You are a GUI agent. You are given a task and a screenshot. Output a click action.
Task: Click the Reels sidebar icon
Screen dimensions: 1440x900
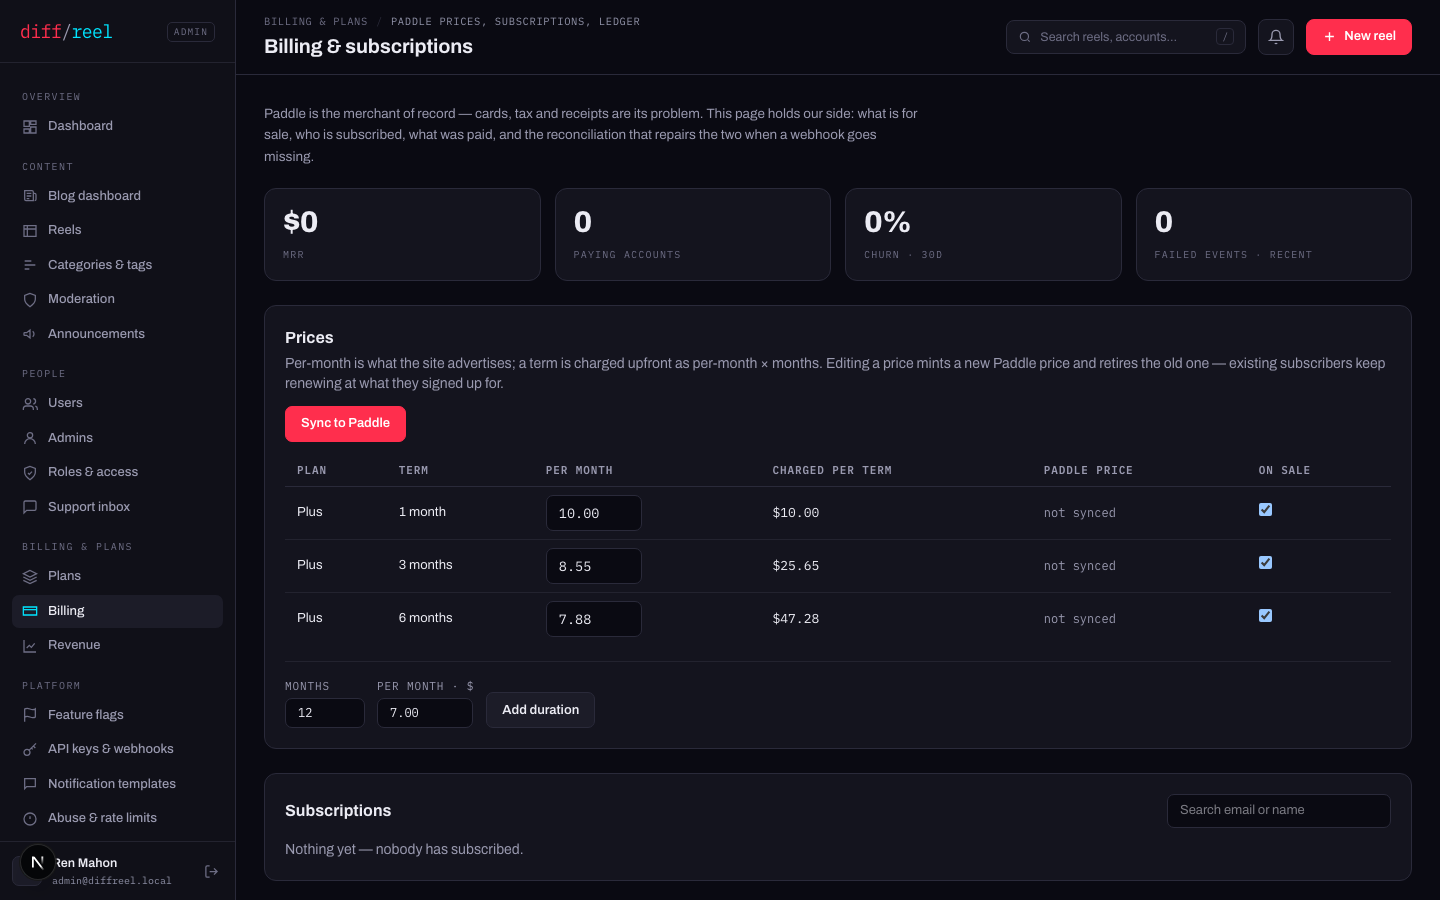[30, 231]
